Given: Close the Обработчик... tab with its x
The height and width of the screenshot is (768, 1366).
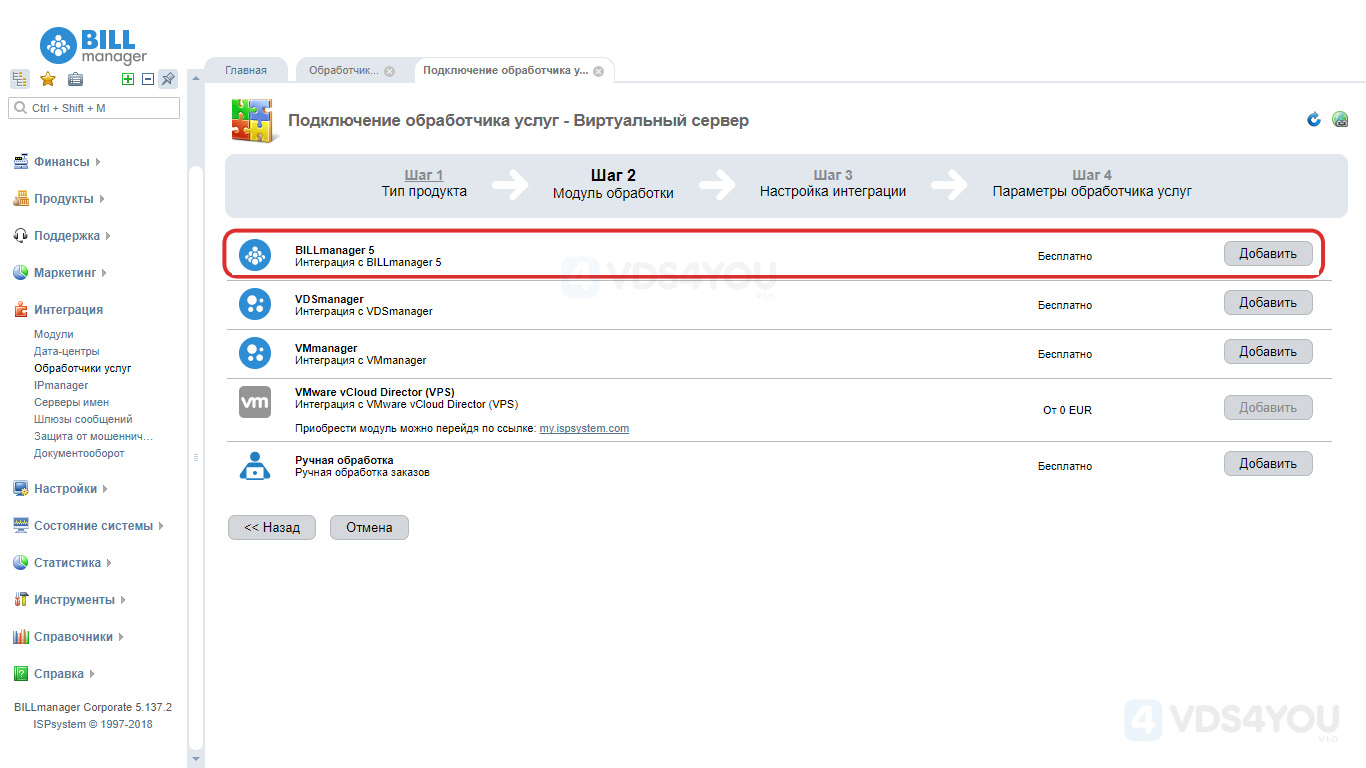Looking at the screenshot, I should click(x=390, y=71).
